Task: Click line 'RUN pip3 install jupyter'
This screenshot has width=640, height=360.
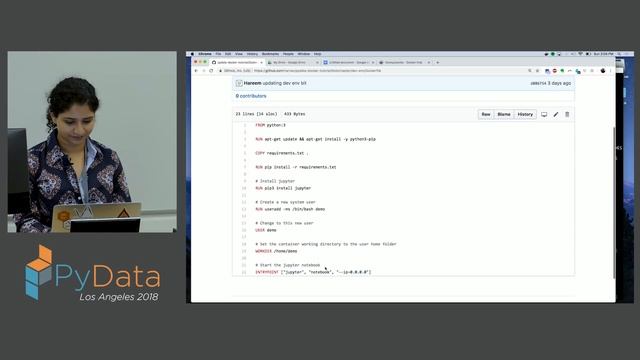Action: [283, 188]
